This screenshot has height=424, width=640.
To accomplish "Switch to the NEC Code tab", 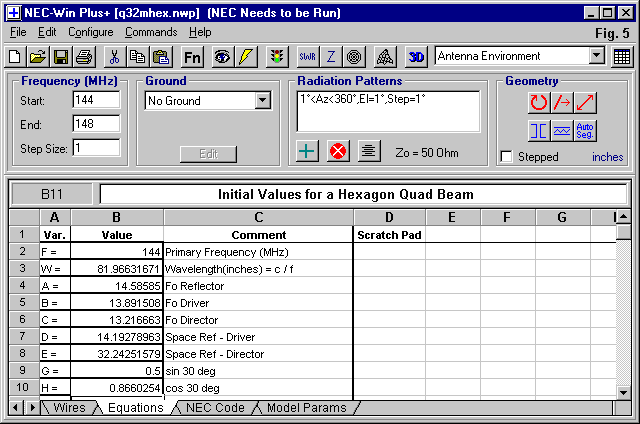I will (213, 407).
